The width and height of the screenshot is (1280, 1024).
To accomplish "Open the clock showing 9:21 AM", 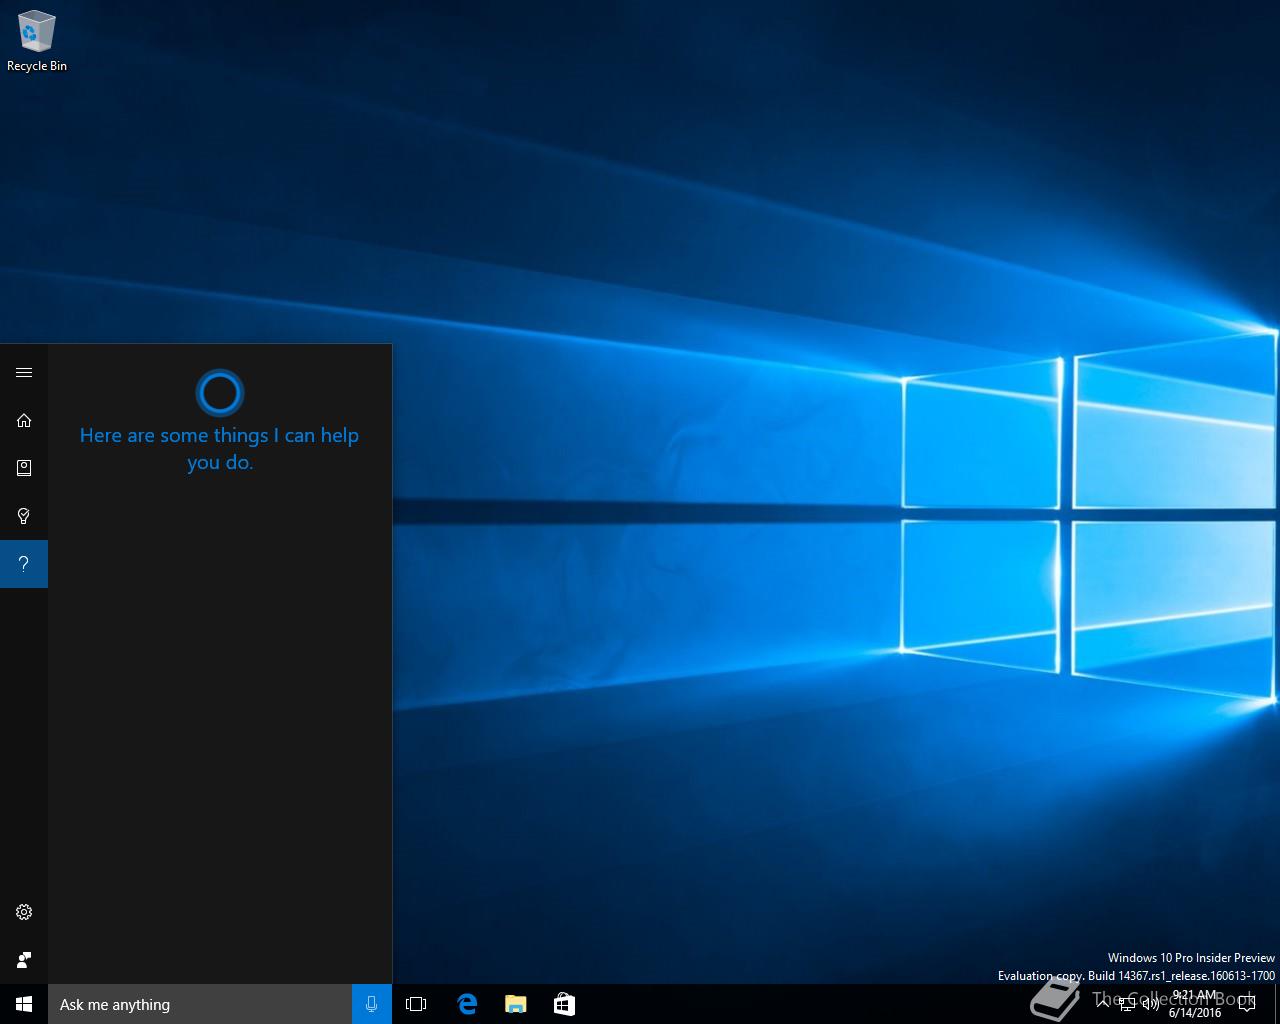I will [x=1195, y=1004].
